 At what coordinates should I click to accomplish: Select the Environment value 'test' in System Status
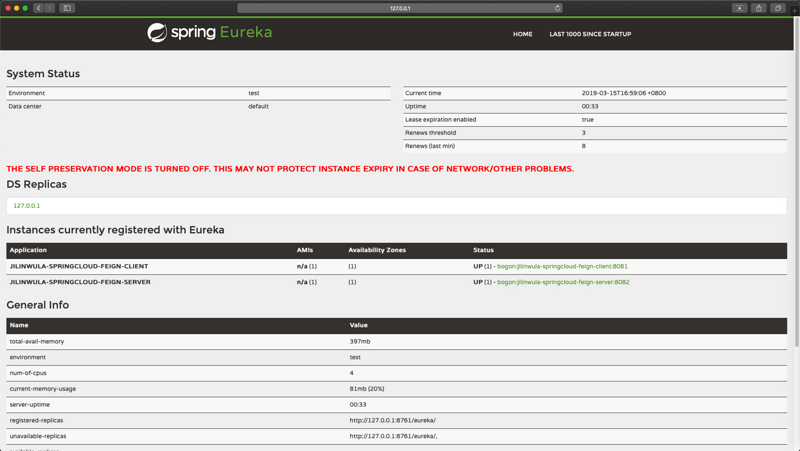[x=254, y=93]
